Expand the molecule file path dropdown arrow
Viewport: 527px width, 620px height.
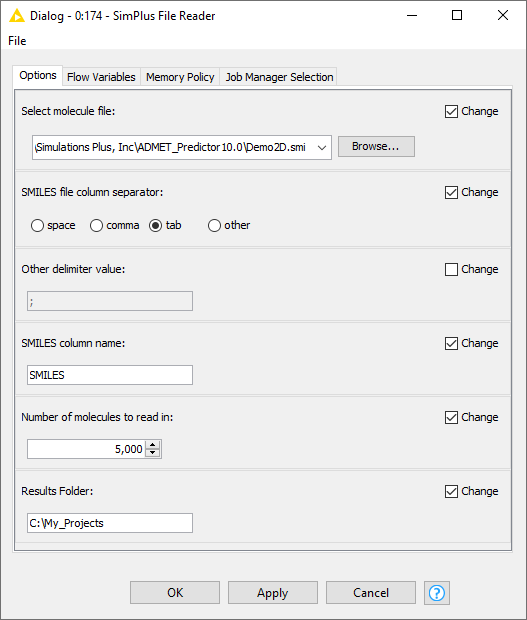click(x=322, y=147)
